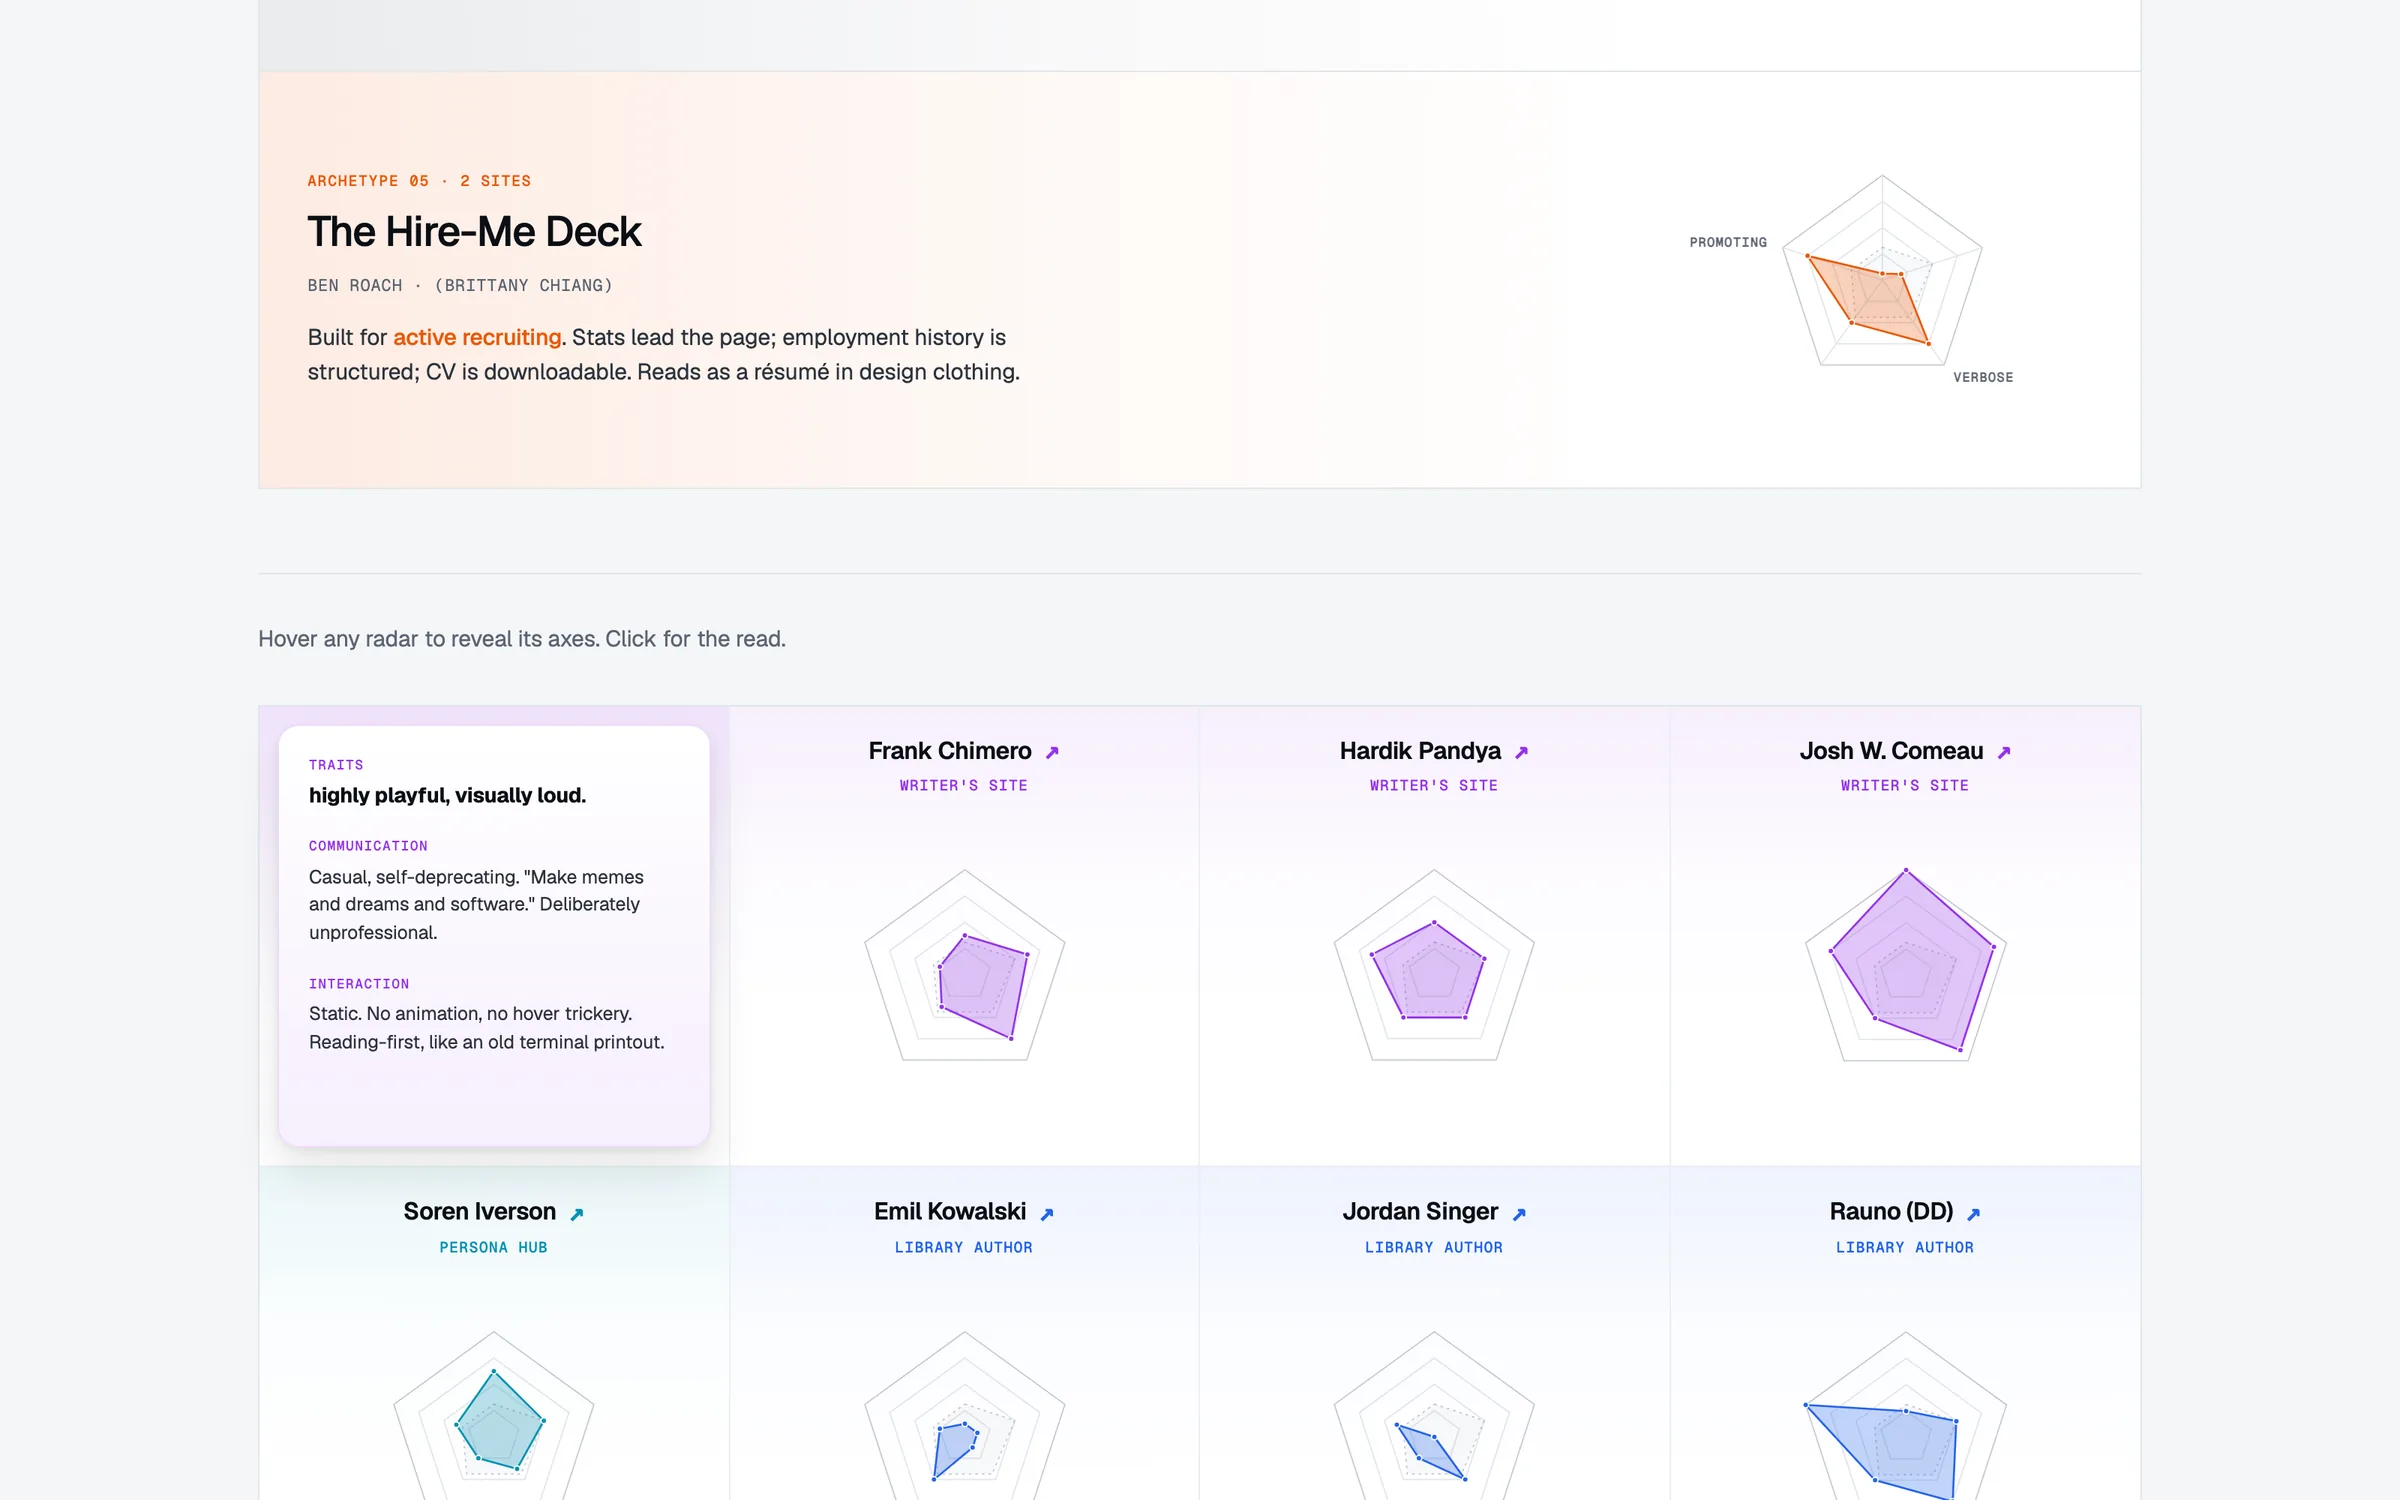Click the "PROMOTING" axis label
The width and height of the screenshot is (2400, 1500).
click(x=1728, y=243)
